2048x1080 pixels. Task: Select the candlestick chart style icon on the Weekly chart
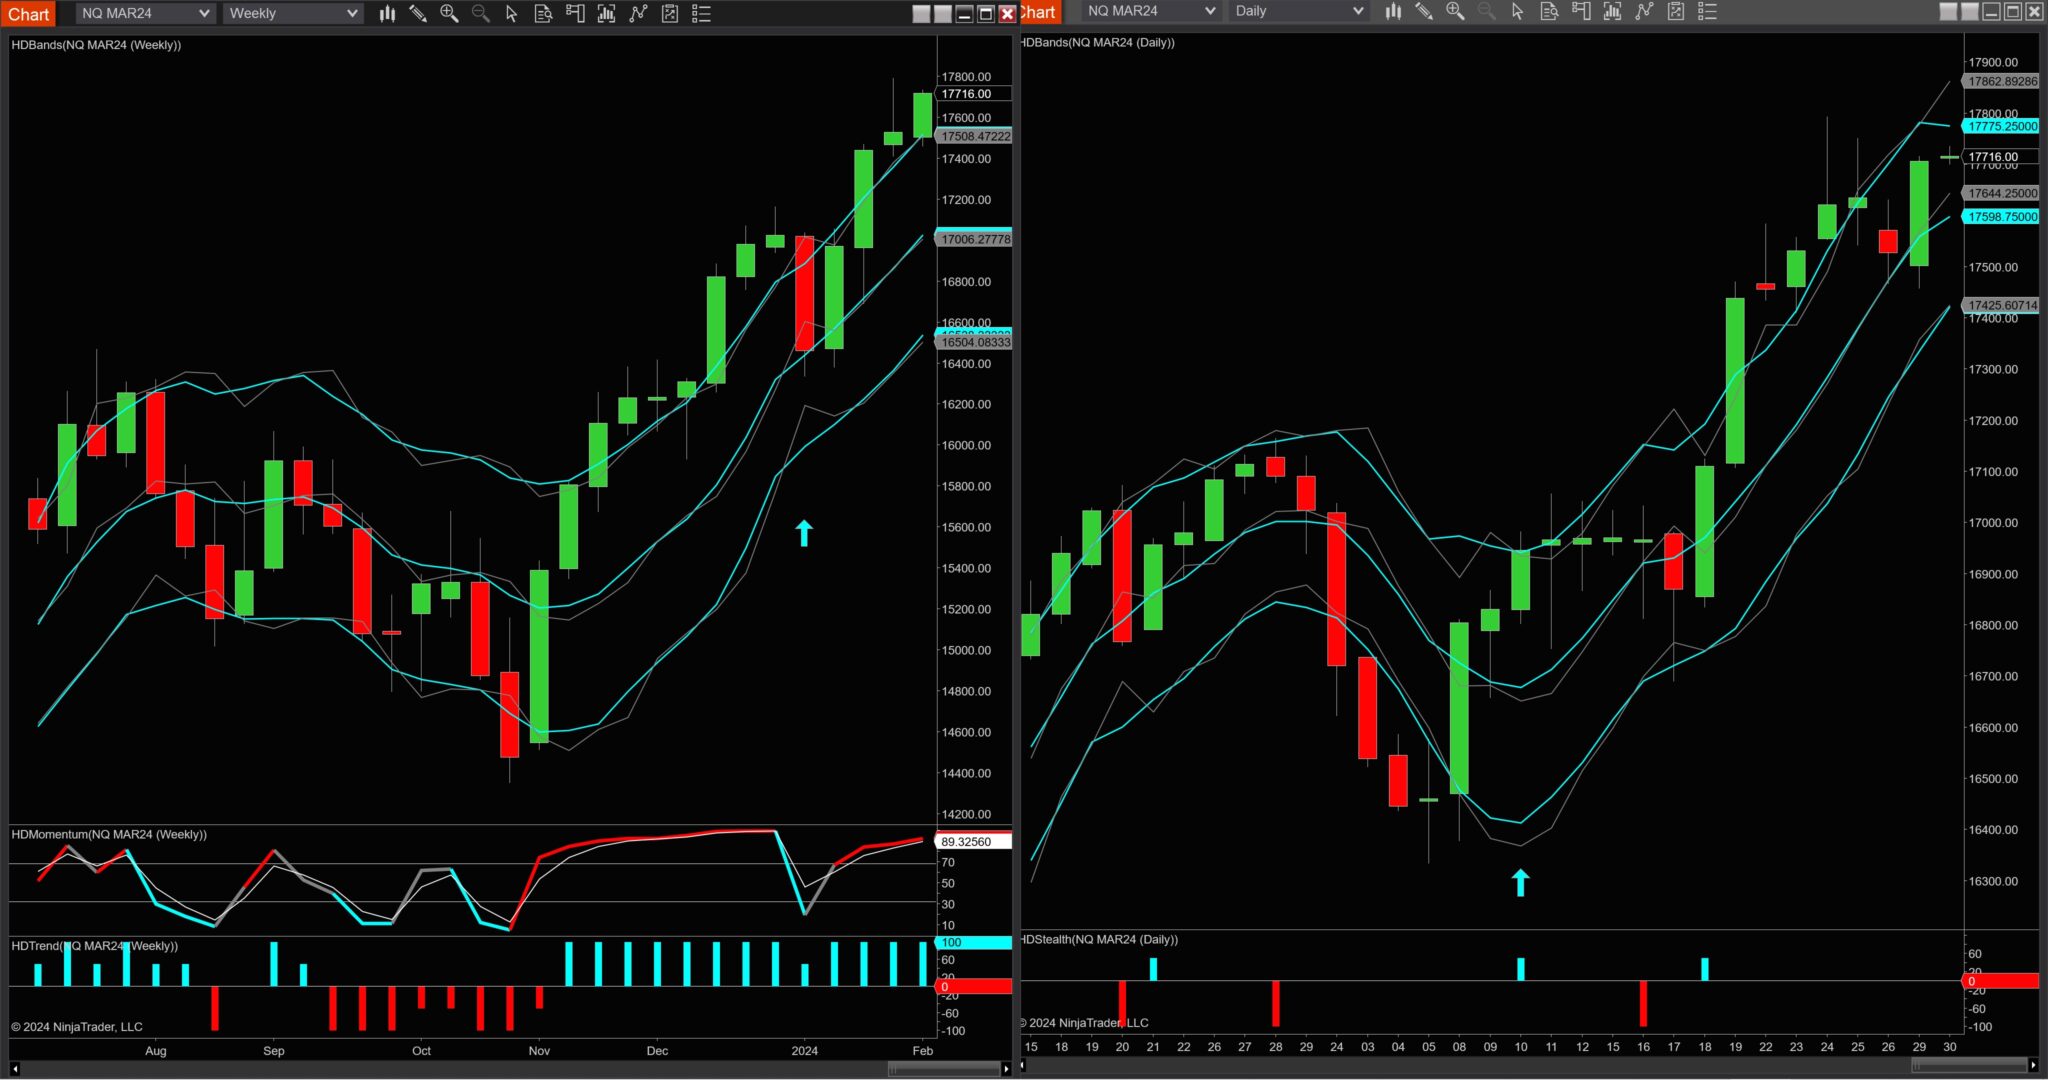387,13
